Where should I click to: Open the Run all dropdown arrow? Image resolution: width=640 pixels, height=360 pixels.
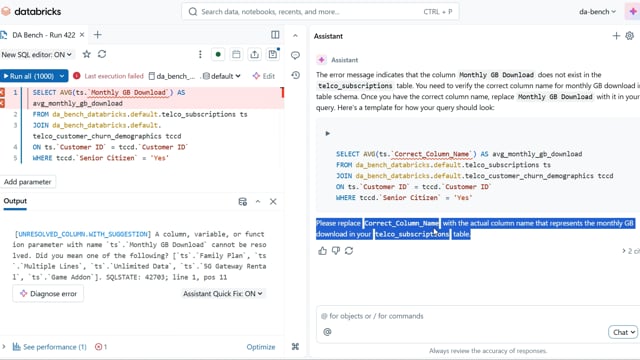(x=62, y=76)
